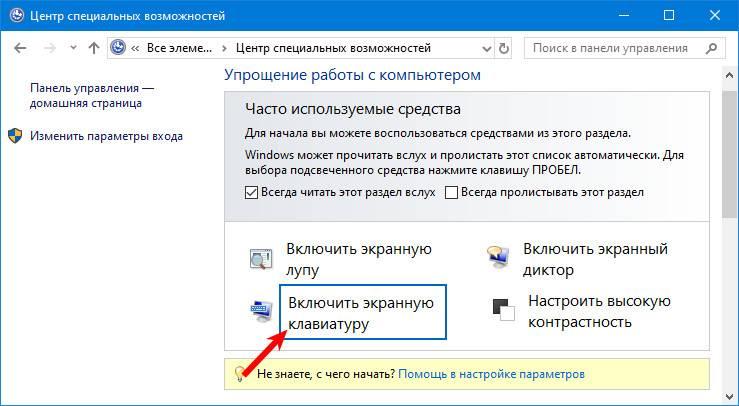The width and height of the screenshot is (739, 406).
Task: Refresh the control panel view
Action: [x=504, y=49]
